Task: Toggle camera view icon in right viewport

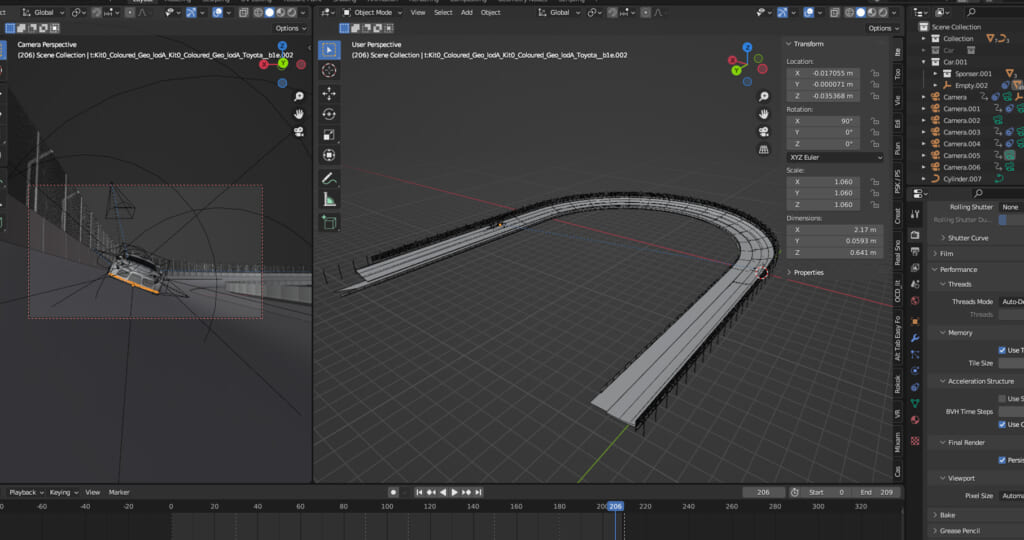Action: tap(765, 131)
